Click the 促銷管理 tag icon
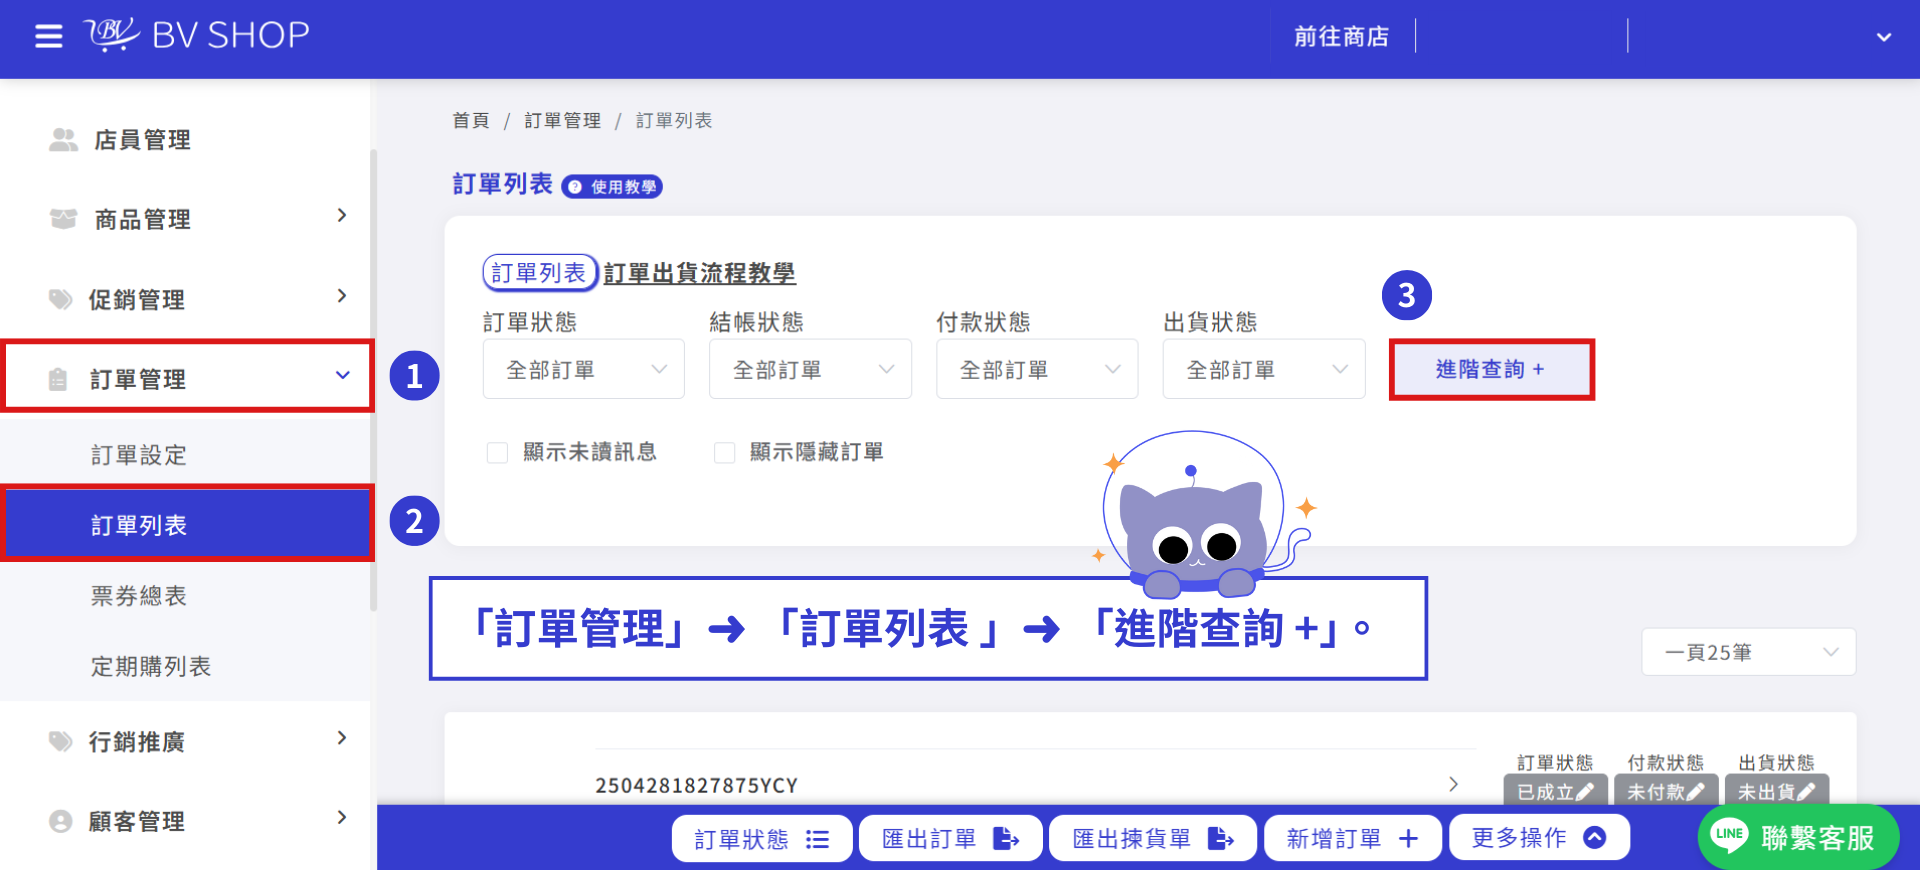Viewport: 1920px width, 870px height. coord(60,299)
